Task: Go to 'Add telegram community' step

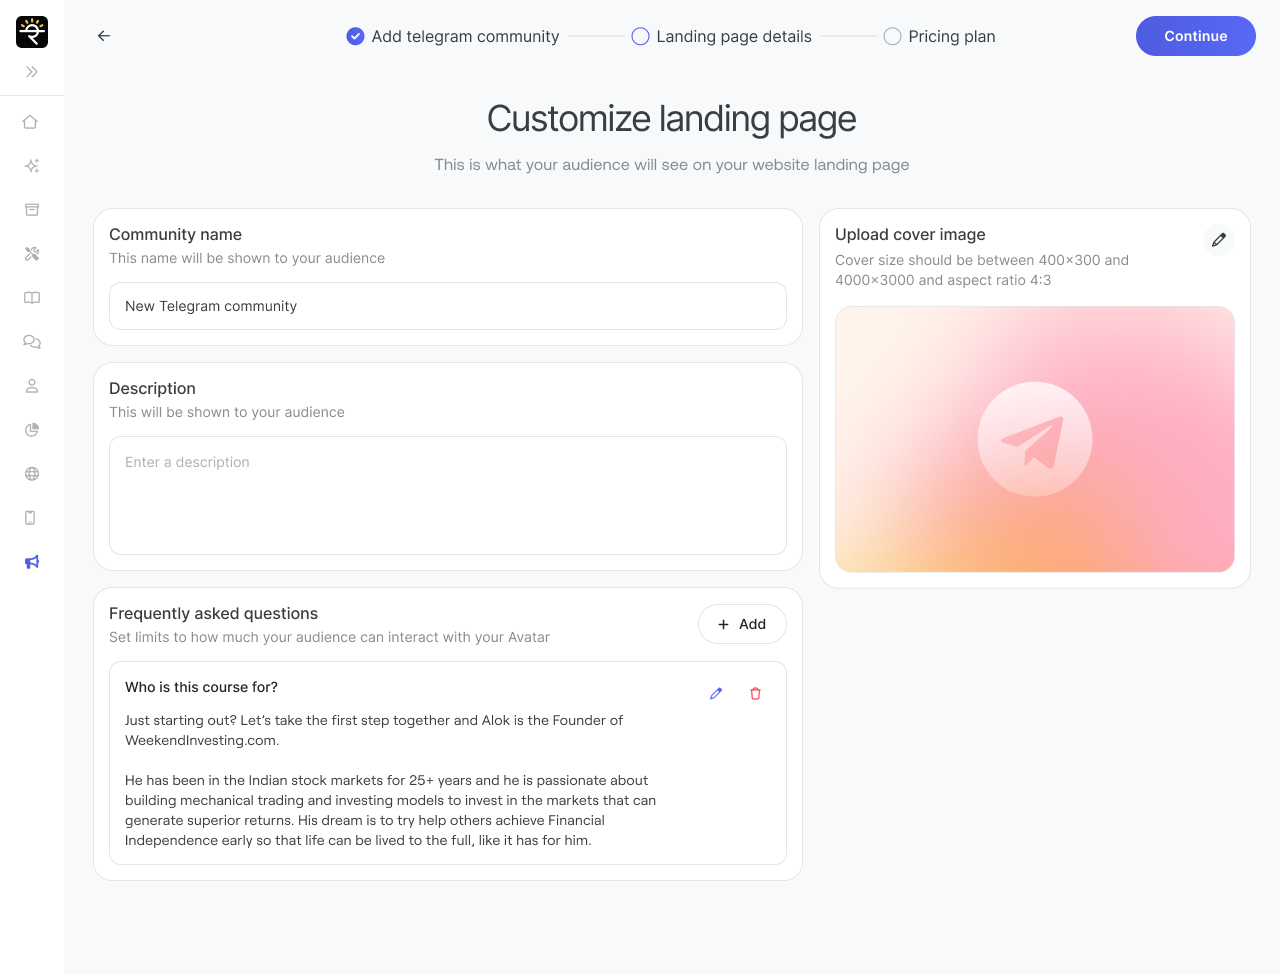Action: [453, 37]
